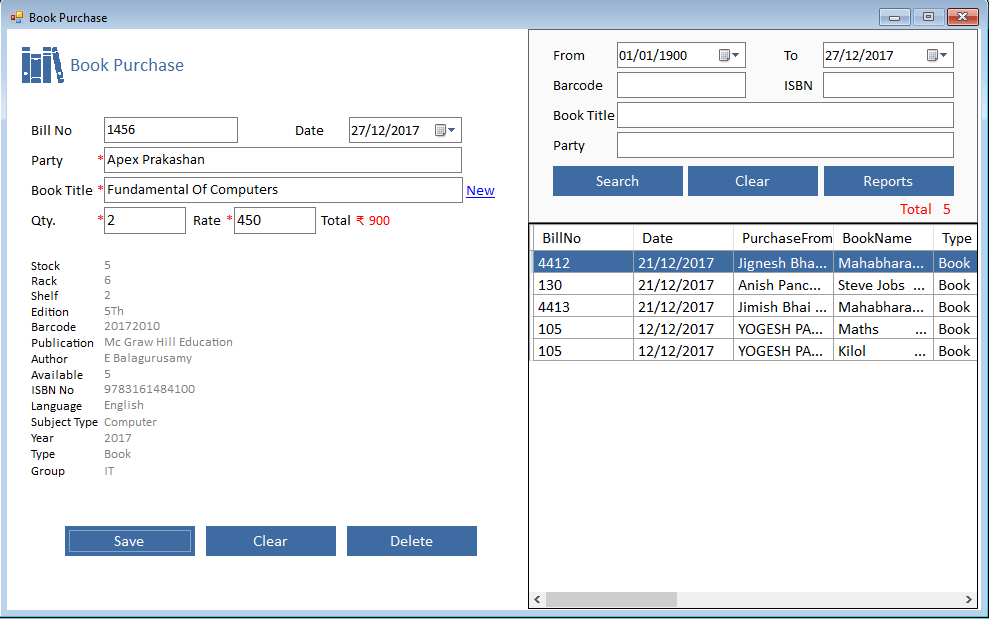Click the New book link
The image size is (989, 619).
point(480,191)
